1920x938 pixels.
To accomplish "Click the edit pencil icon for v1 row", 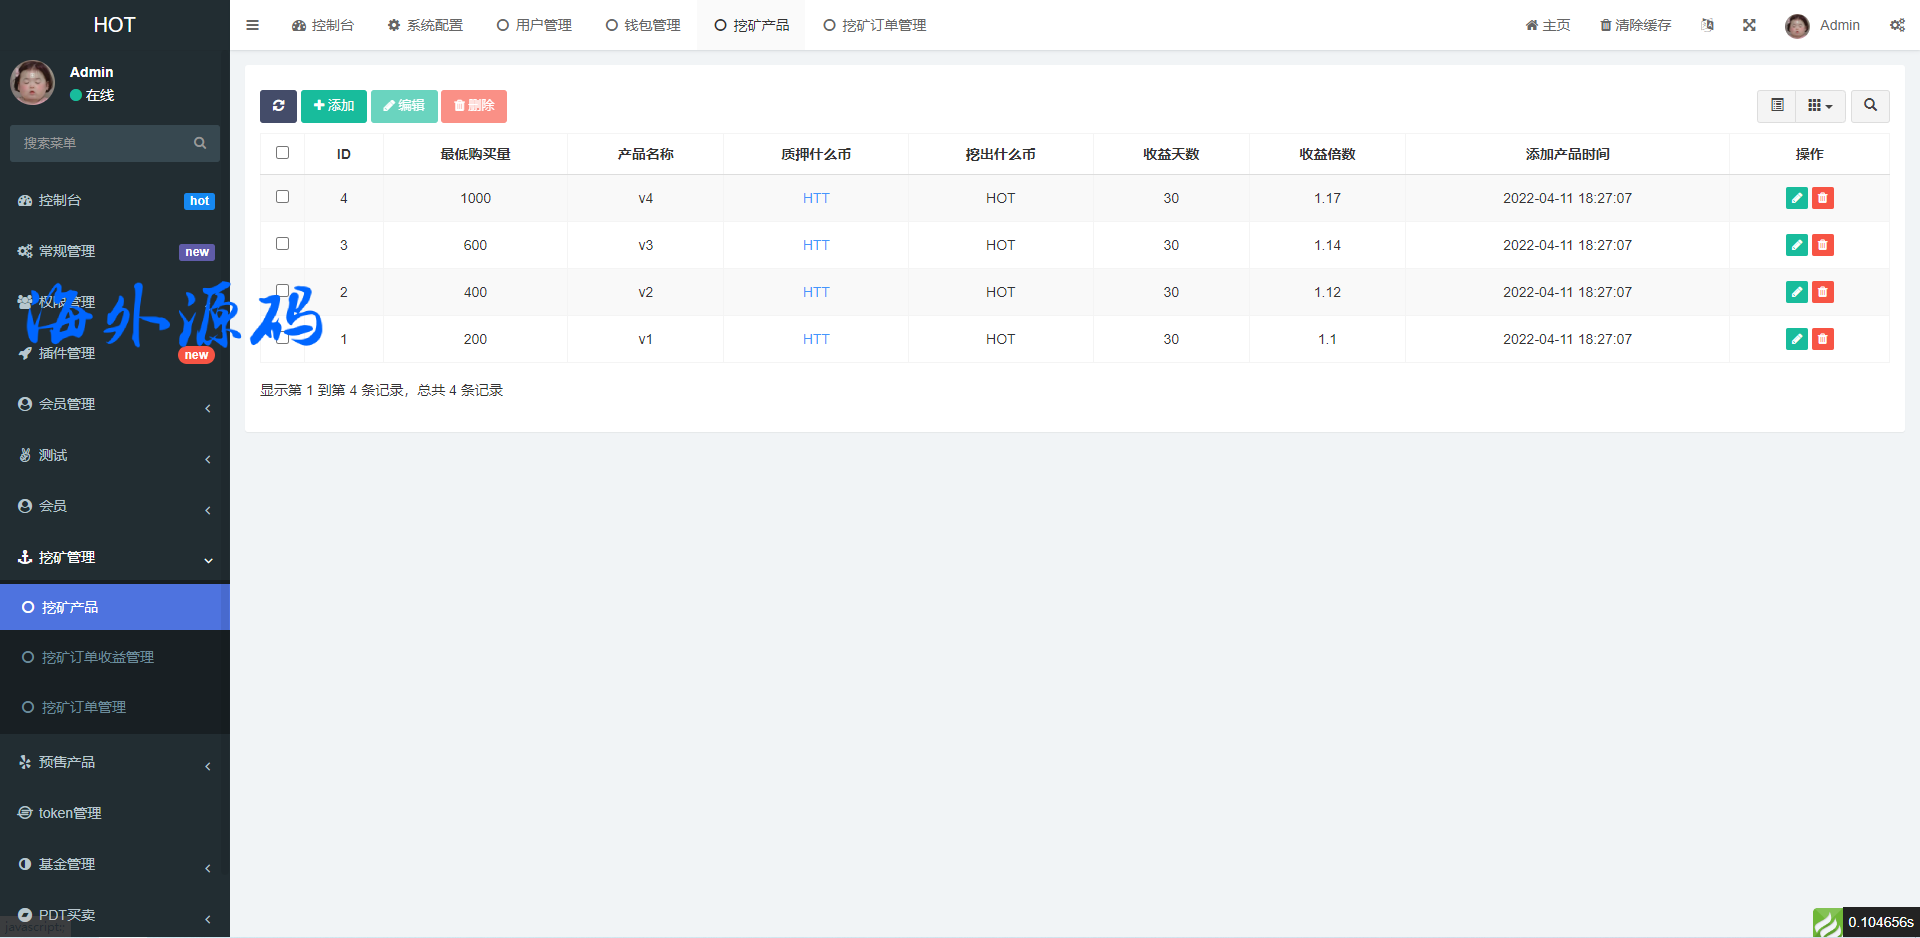I will coord(1796,339).
